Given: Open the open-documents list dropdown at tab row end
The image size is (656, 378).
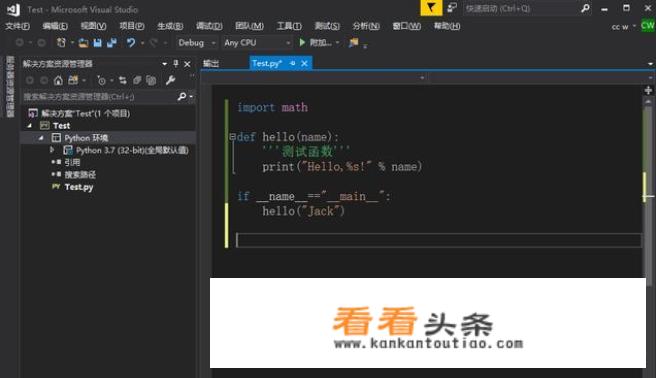Looking at the screenshot, I should point(651,64).
